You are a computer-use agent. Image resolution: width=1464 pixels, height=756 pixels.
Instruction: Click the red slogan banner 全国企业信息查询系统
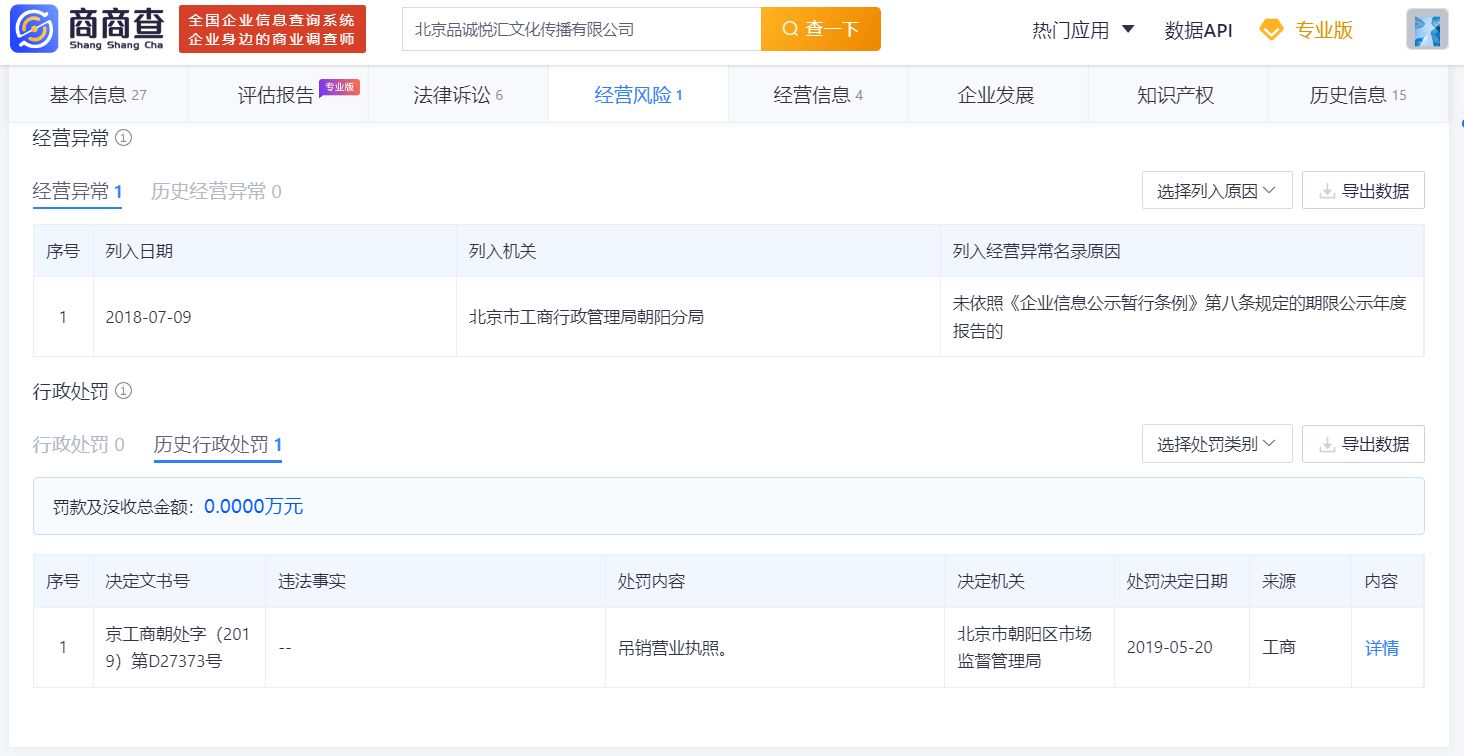[271, 30]
